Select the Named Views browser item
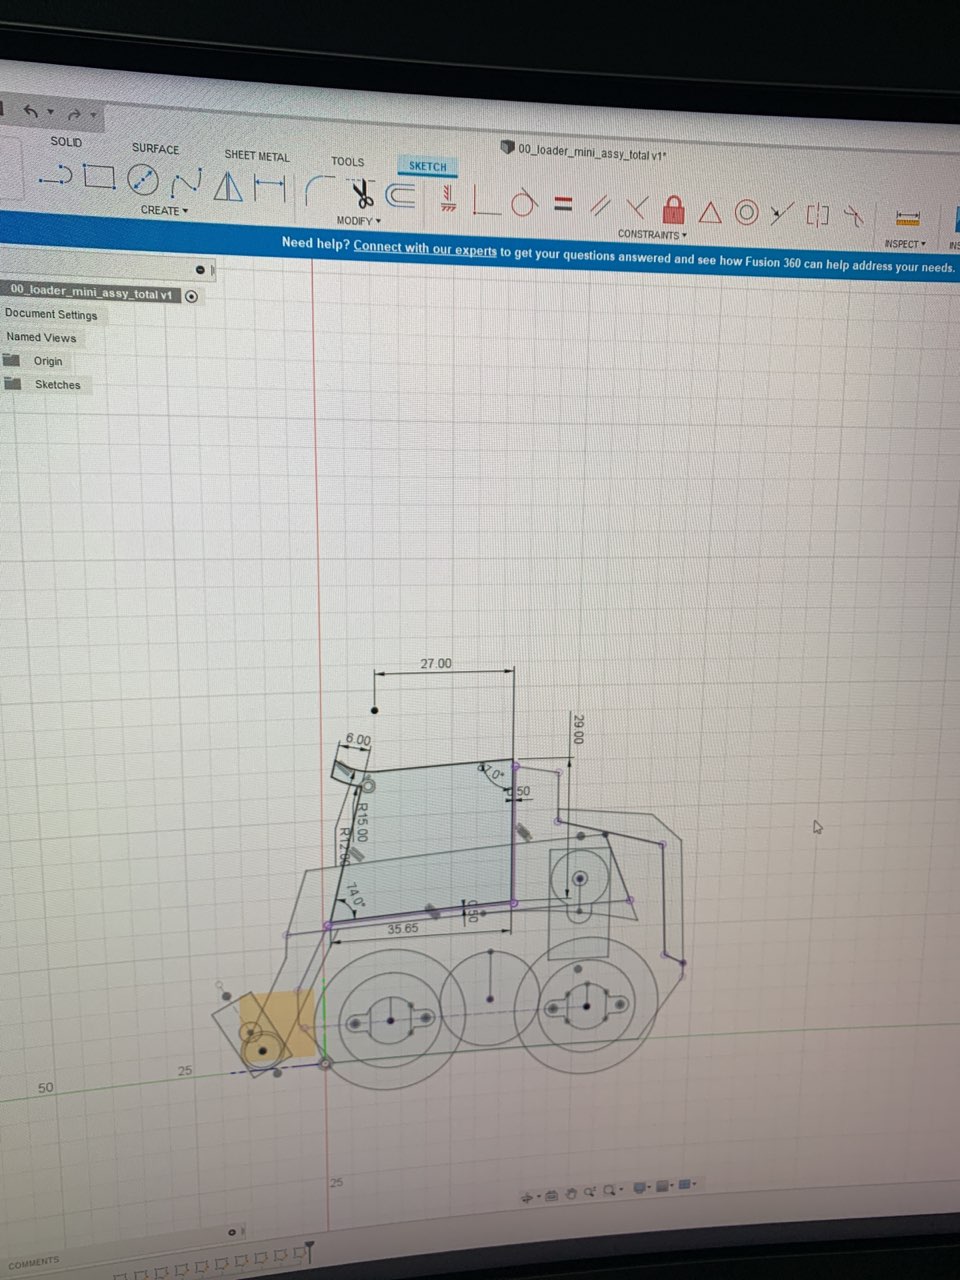The height and width of the screenshot is (1280, 960). pyautogui.click(x=41, y=337)
